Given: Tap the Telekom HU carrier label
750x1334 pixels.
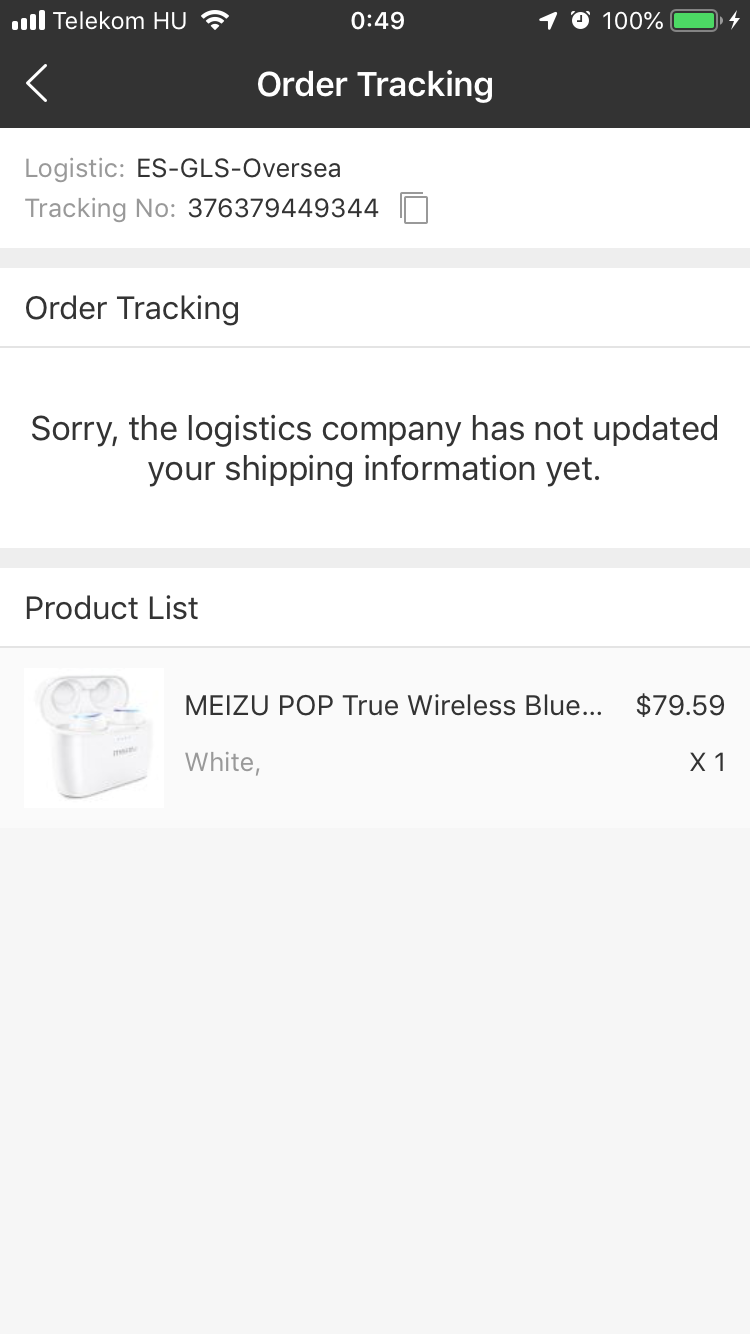Looking at the screenshot, I should 120,21.
